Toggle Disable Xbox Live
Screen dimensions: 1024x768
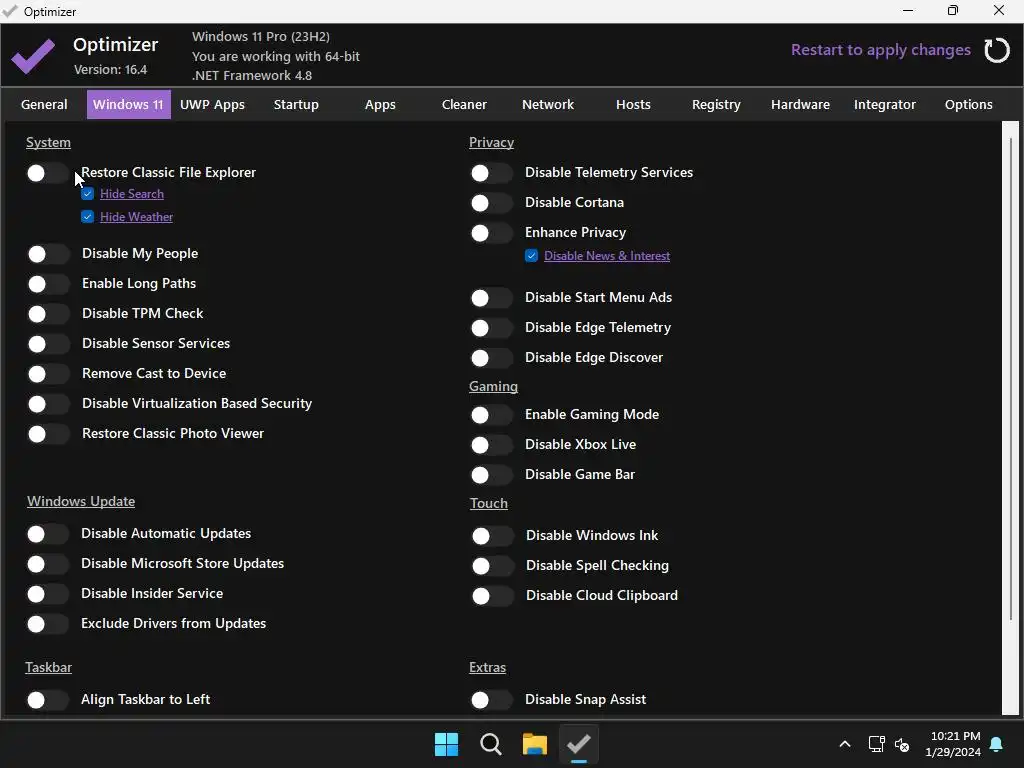[x=491, y=445]
